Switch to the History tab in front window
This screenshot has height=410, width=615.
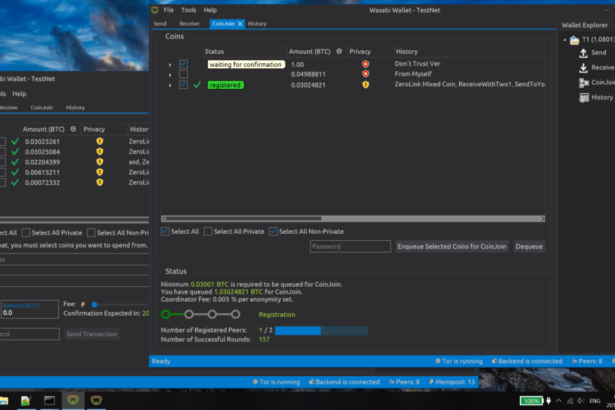point(257,24)
